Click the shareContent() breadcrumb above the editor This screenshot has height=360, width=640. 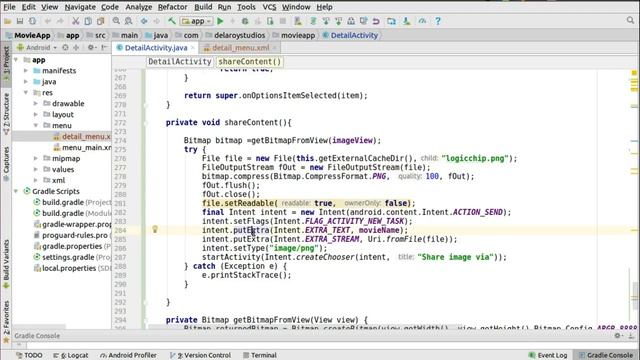(249, 62)
